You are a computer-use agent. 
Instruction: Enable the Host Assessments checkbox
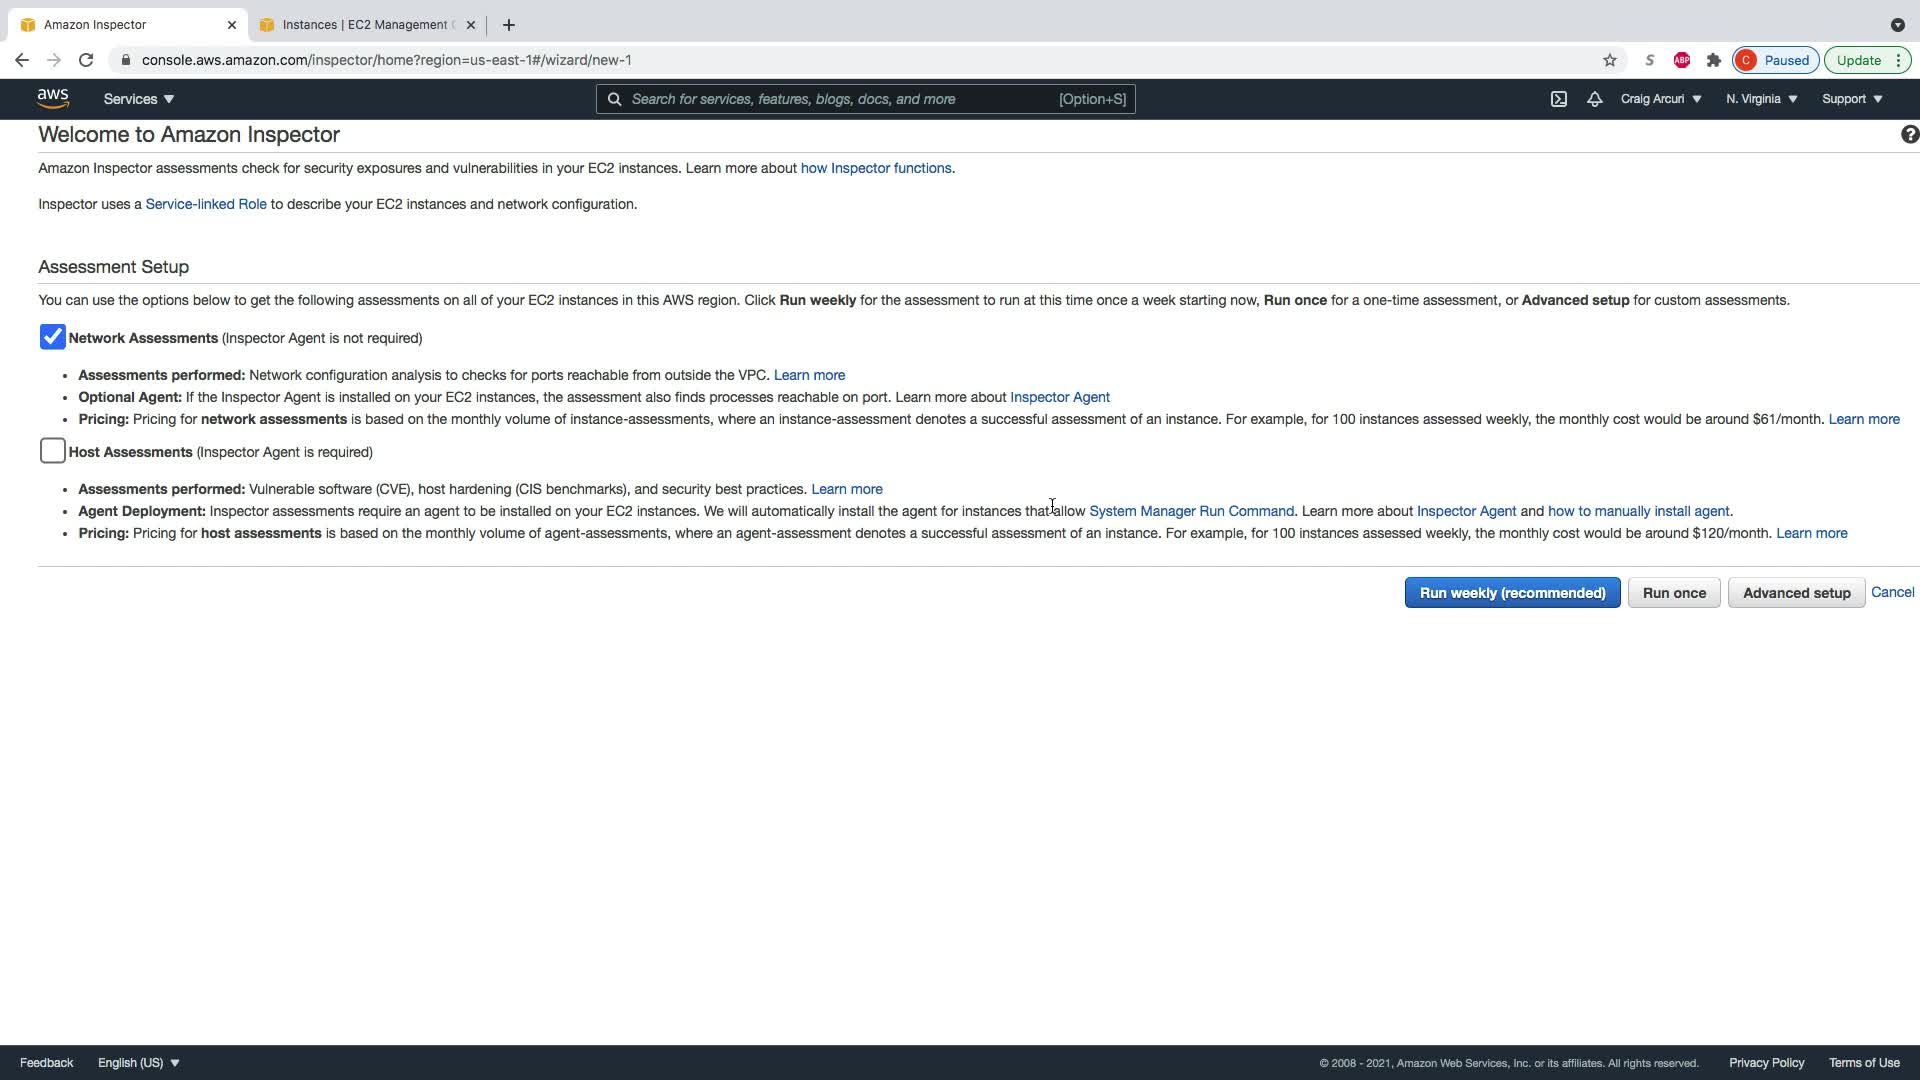tap(53, 452)
